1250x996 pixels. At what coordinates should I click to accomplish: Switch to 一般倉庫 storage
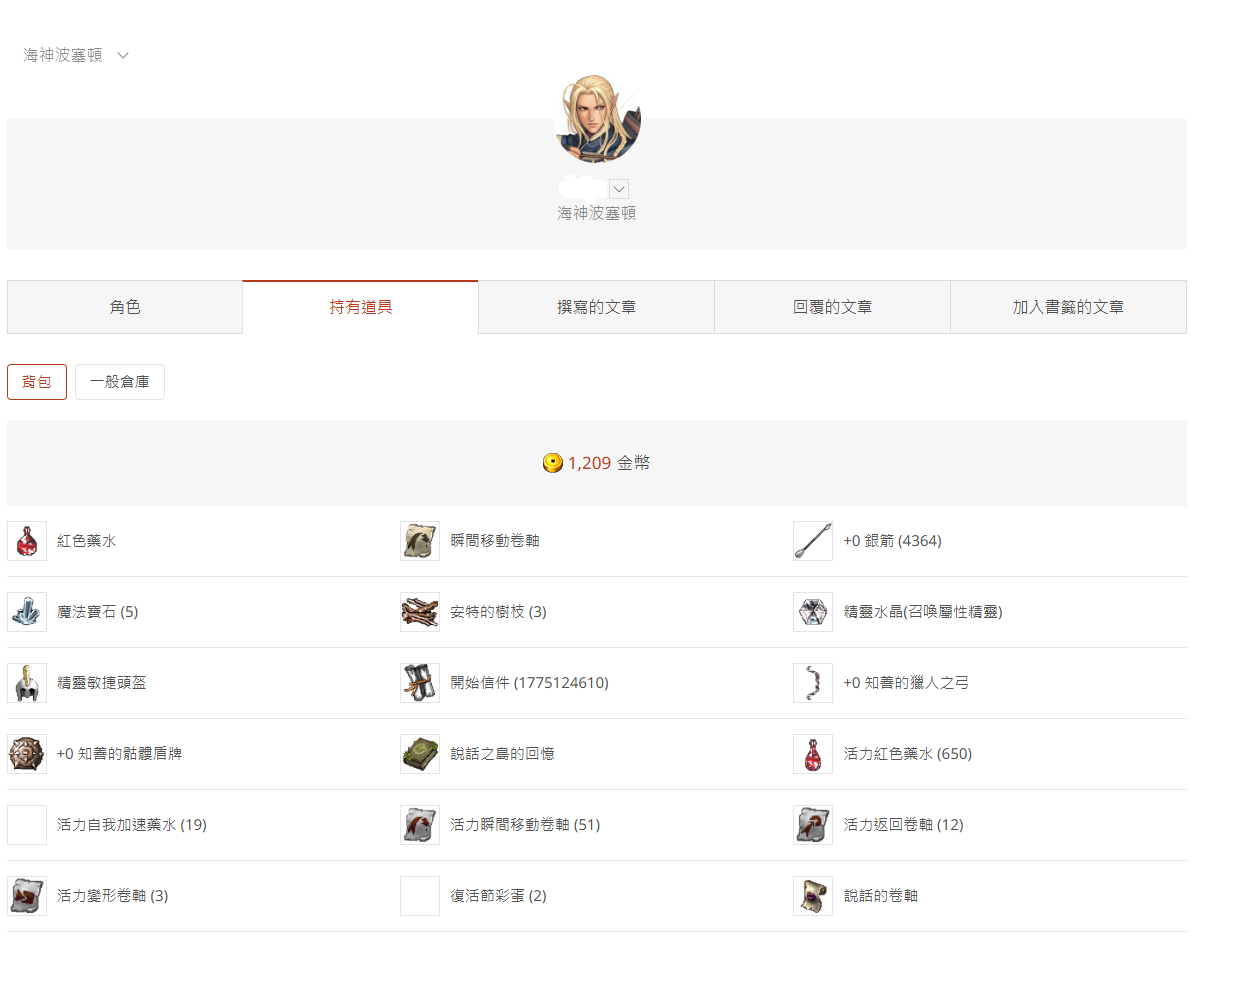pyautogui.click(x=120, y=382)
